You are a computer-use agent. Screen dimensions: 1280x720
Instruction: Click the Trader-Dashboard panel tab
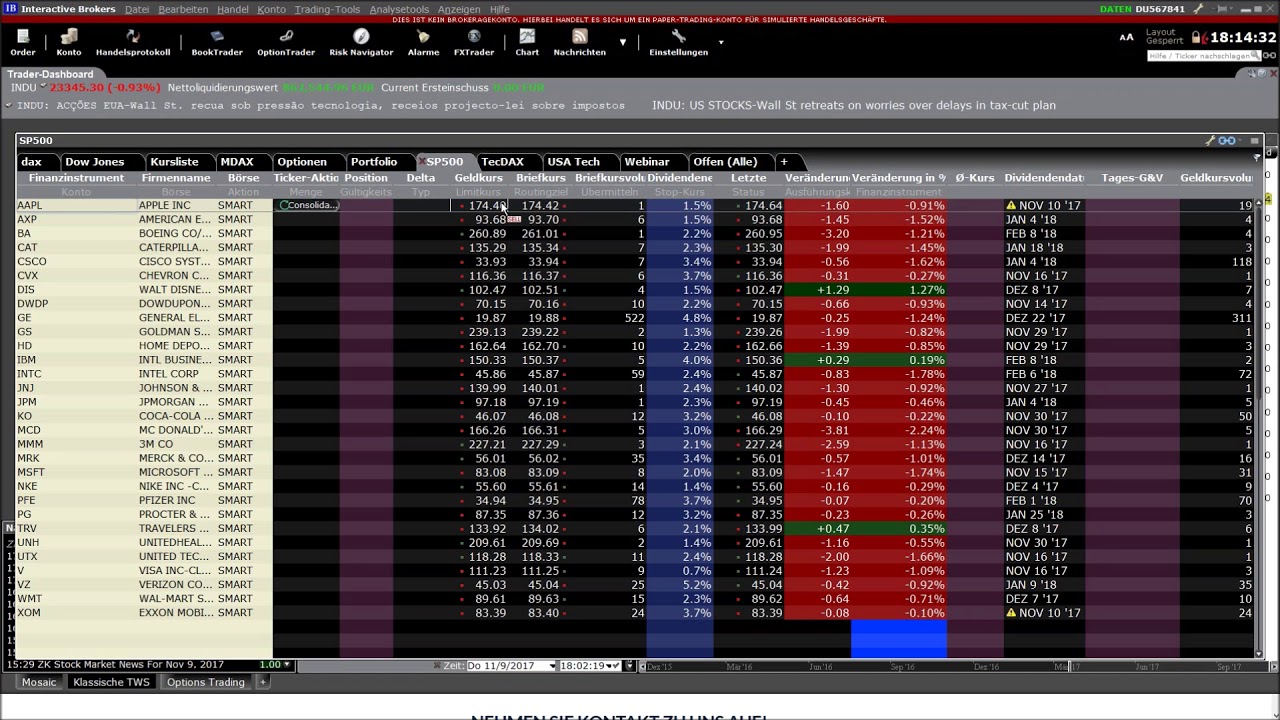point(50,74)
